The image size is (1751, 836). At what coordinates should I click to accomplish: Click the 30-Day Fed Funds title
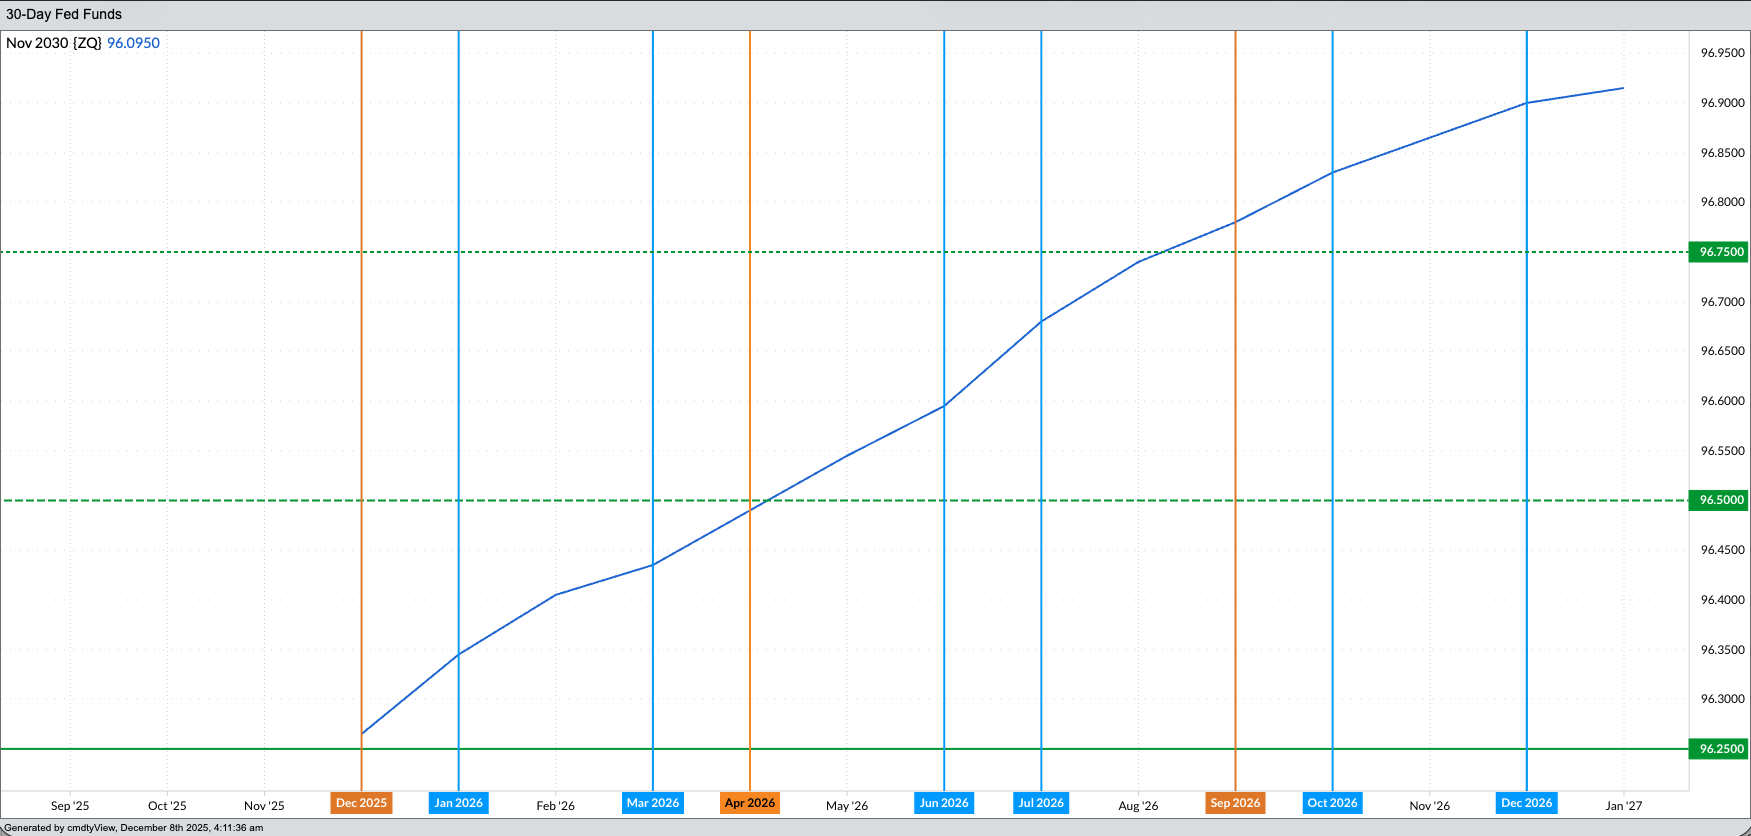[64, 14]
